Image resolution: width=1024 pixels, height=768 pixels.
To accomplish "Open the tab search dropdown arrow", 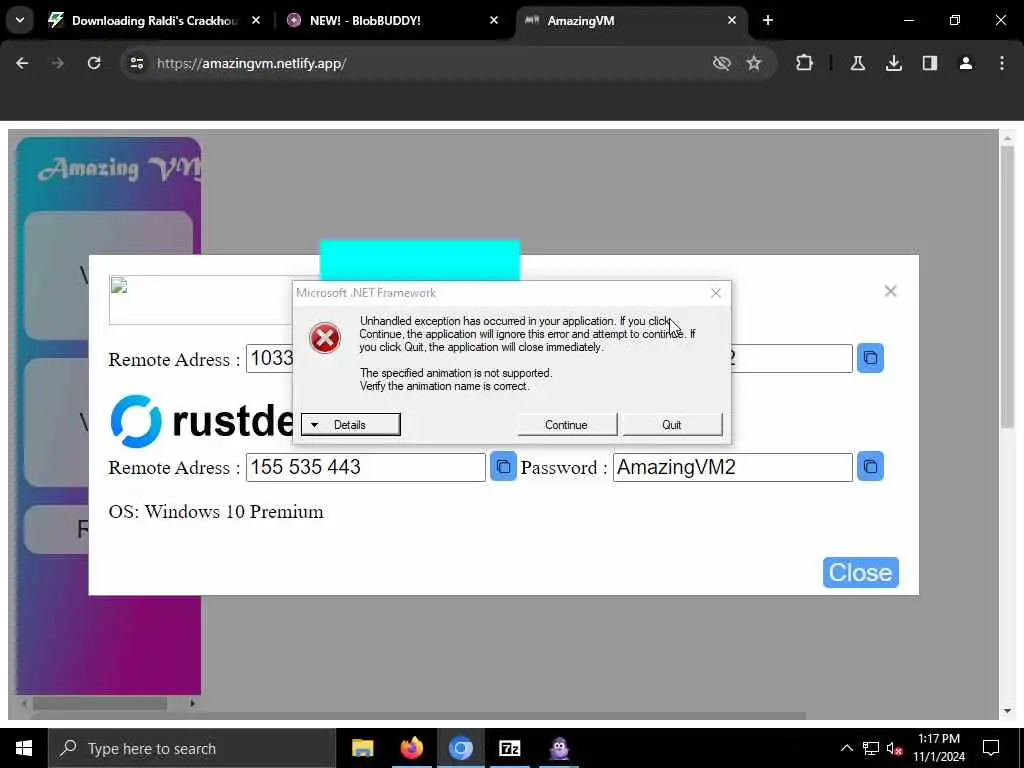I will (x=20, y=20).
